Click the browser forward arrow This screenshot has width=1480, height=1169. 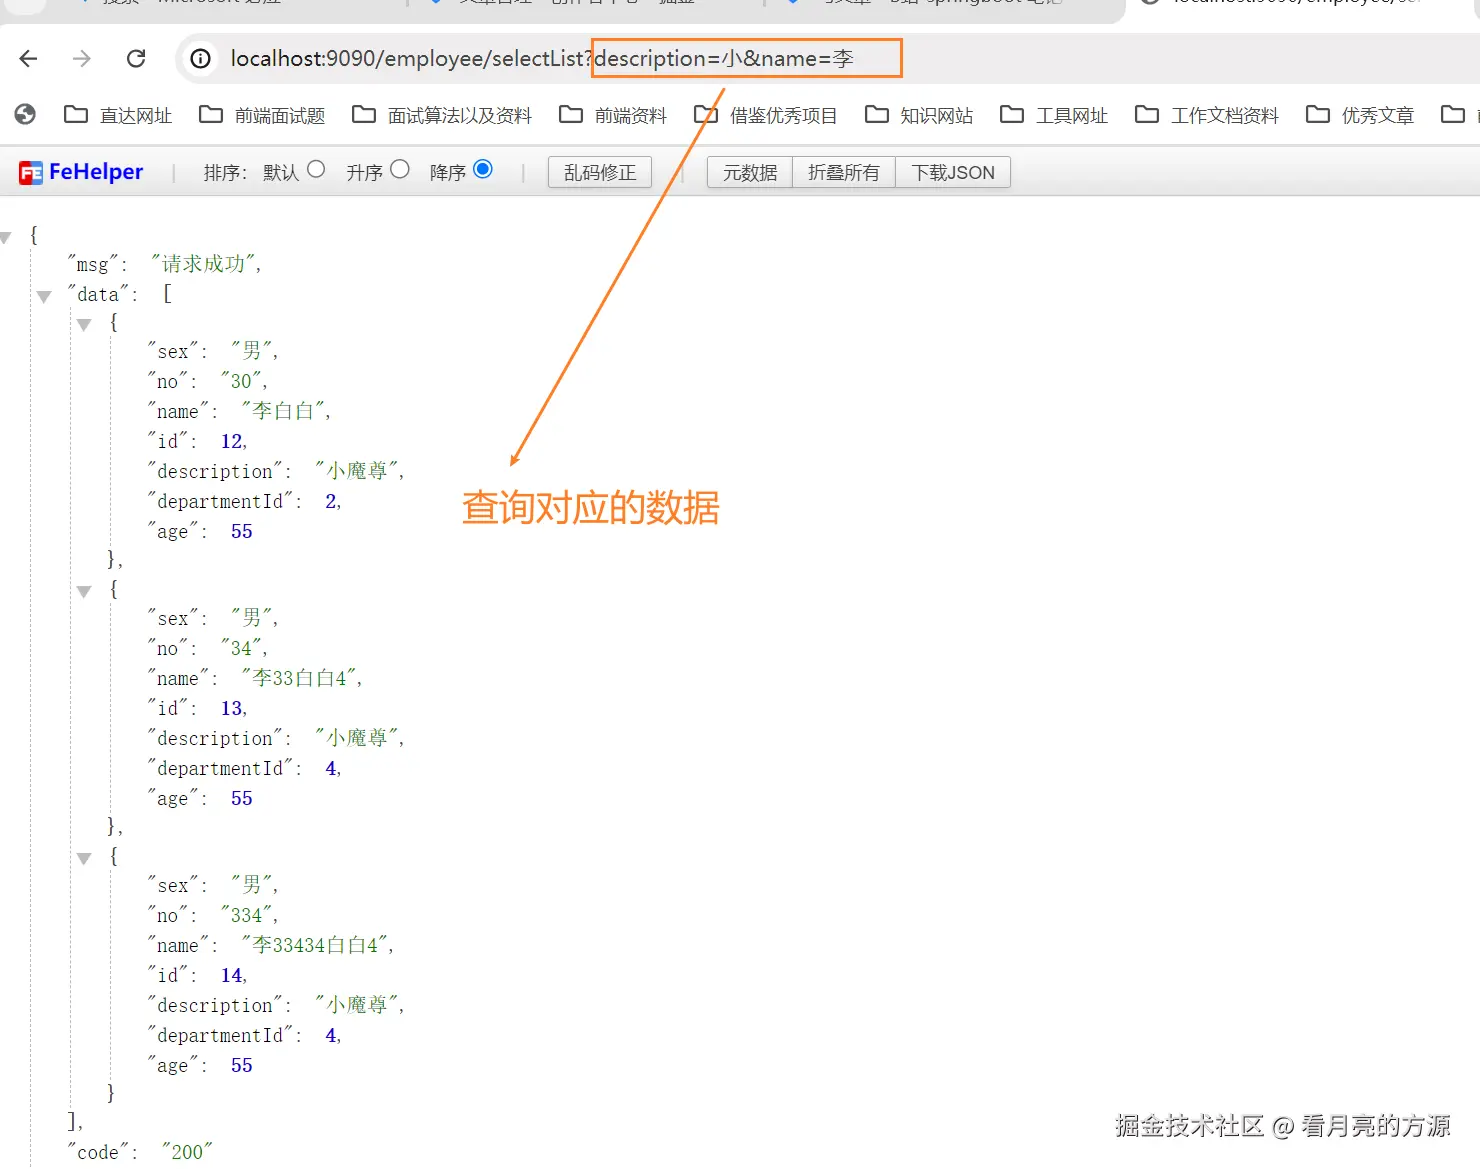82,59
